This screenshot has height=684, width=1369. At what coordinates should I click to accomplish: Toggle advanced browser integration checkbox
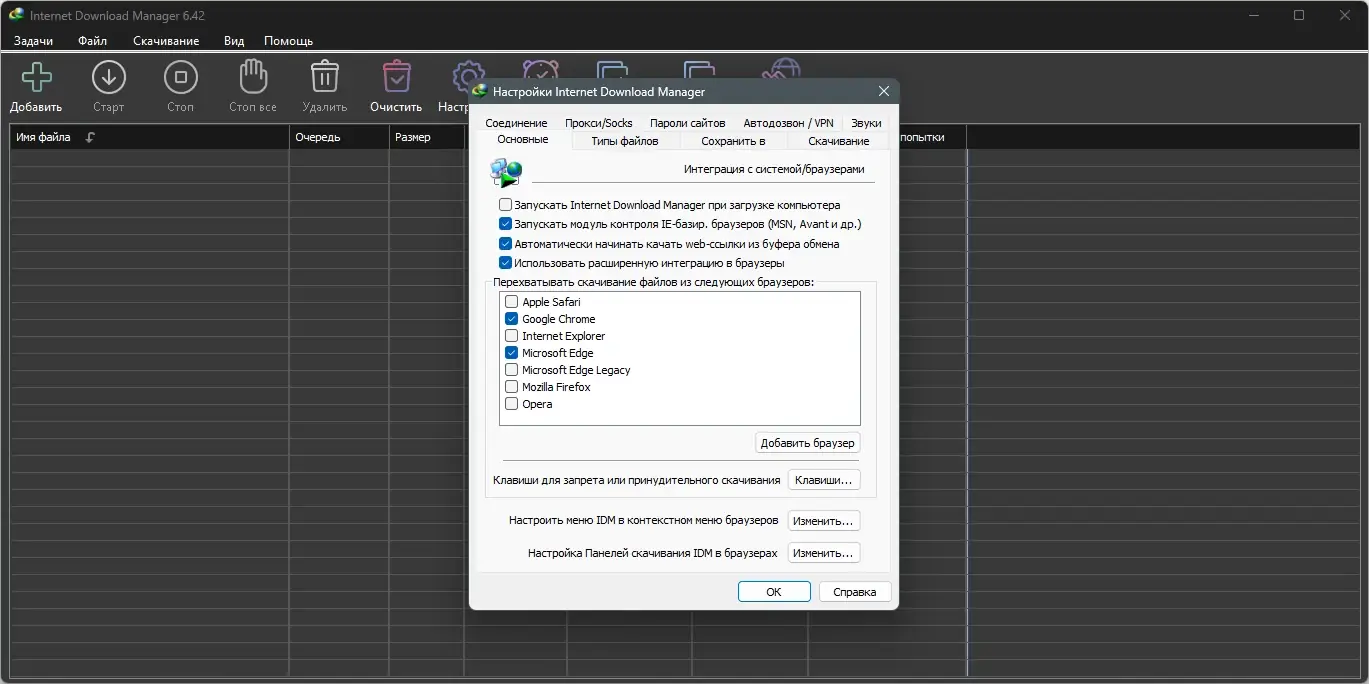505,263
